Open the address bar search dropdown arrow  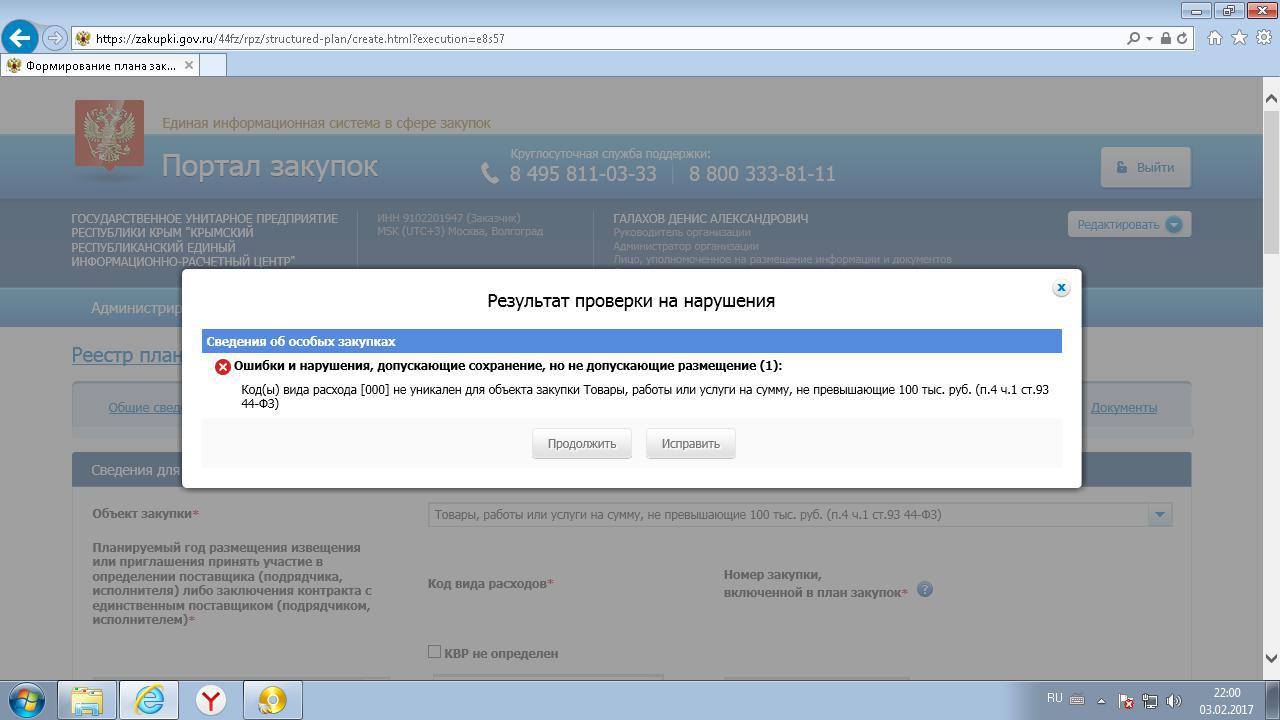coord(1149,38)
